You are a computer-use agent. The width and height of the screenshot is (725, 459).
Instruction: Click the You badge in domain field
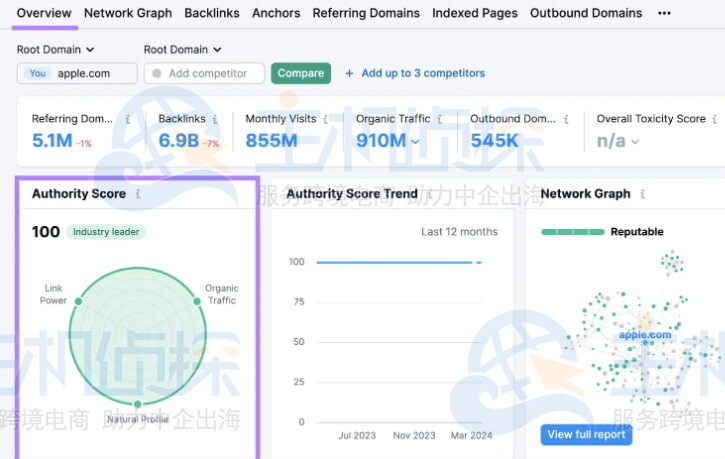(x=37, y=73)
